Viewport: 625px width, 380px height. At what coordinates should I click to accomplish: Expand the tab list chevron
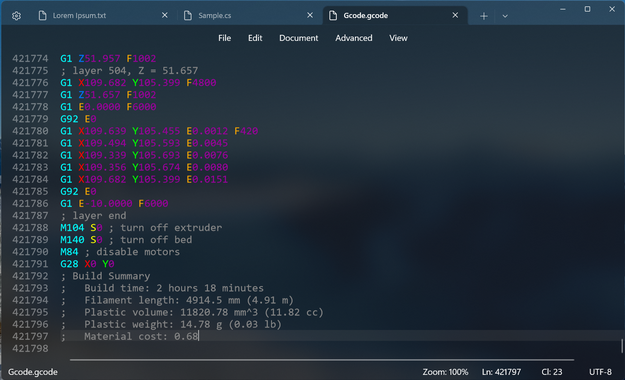pos(505,16)
